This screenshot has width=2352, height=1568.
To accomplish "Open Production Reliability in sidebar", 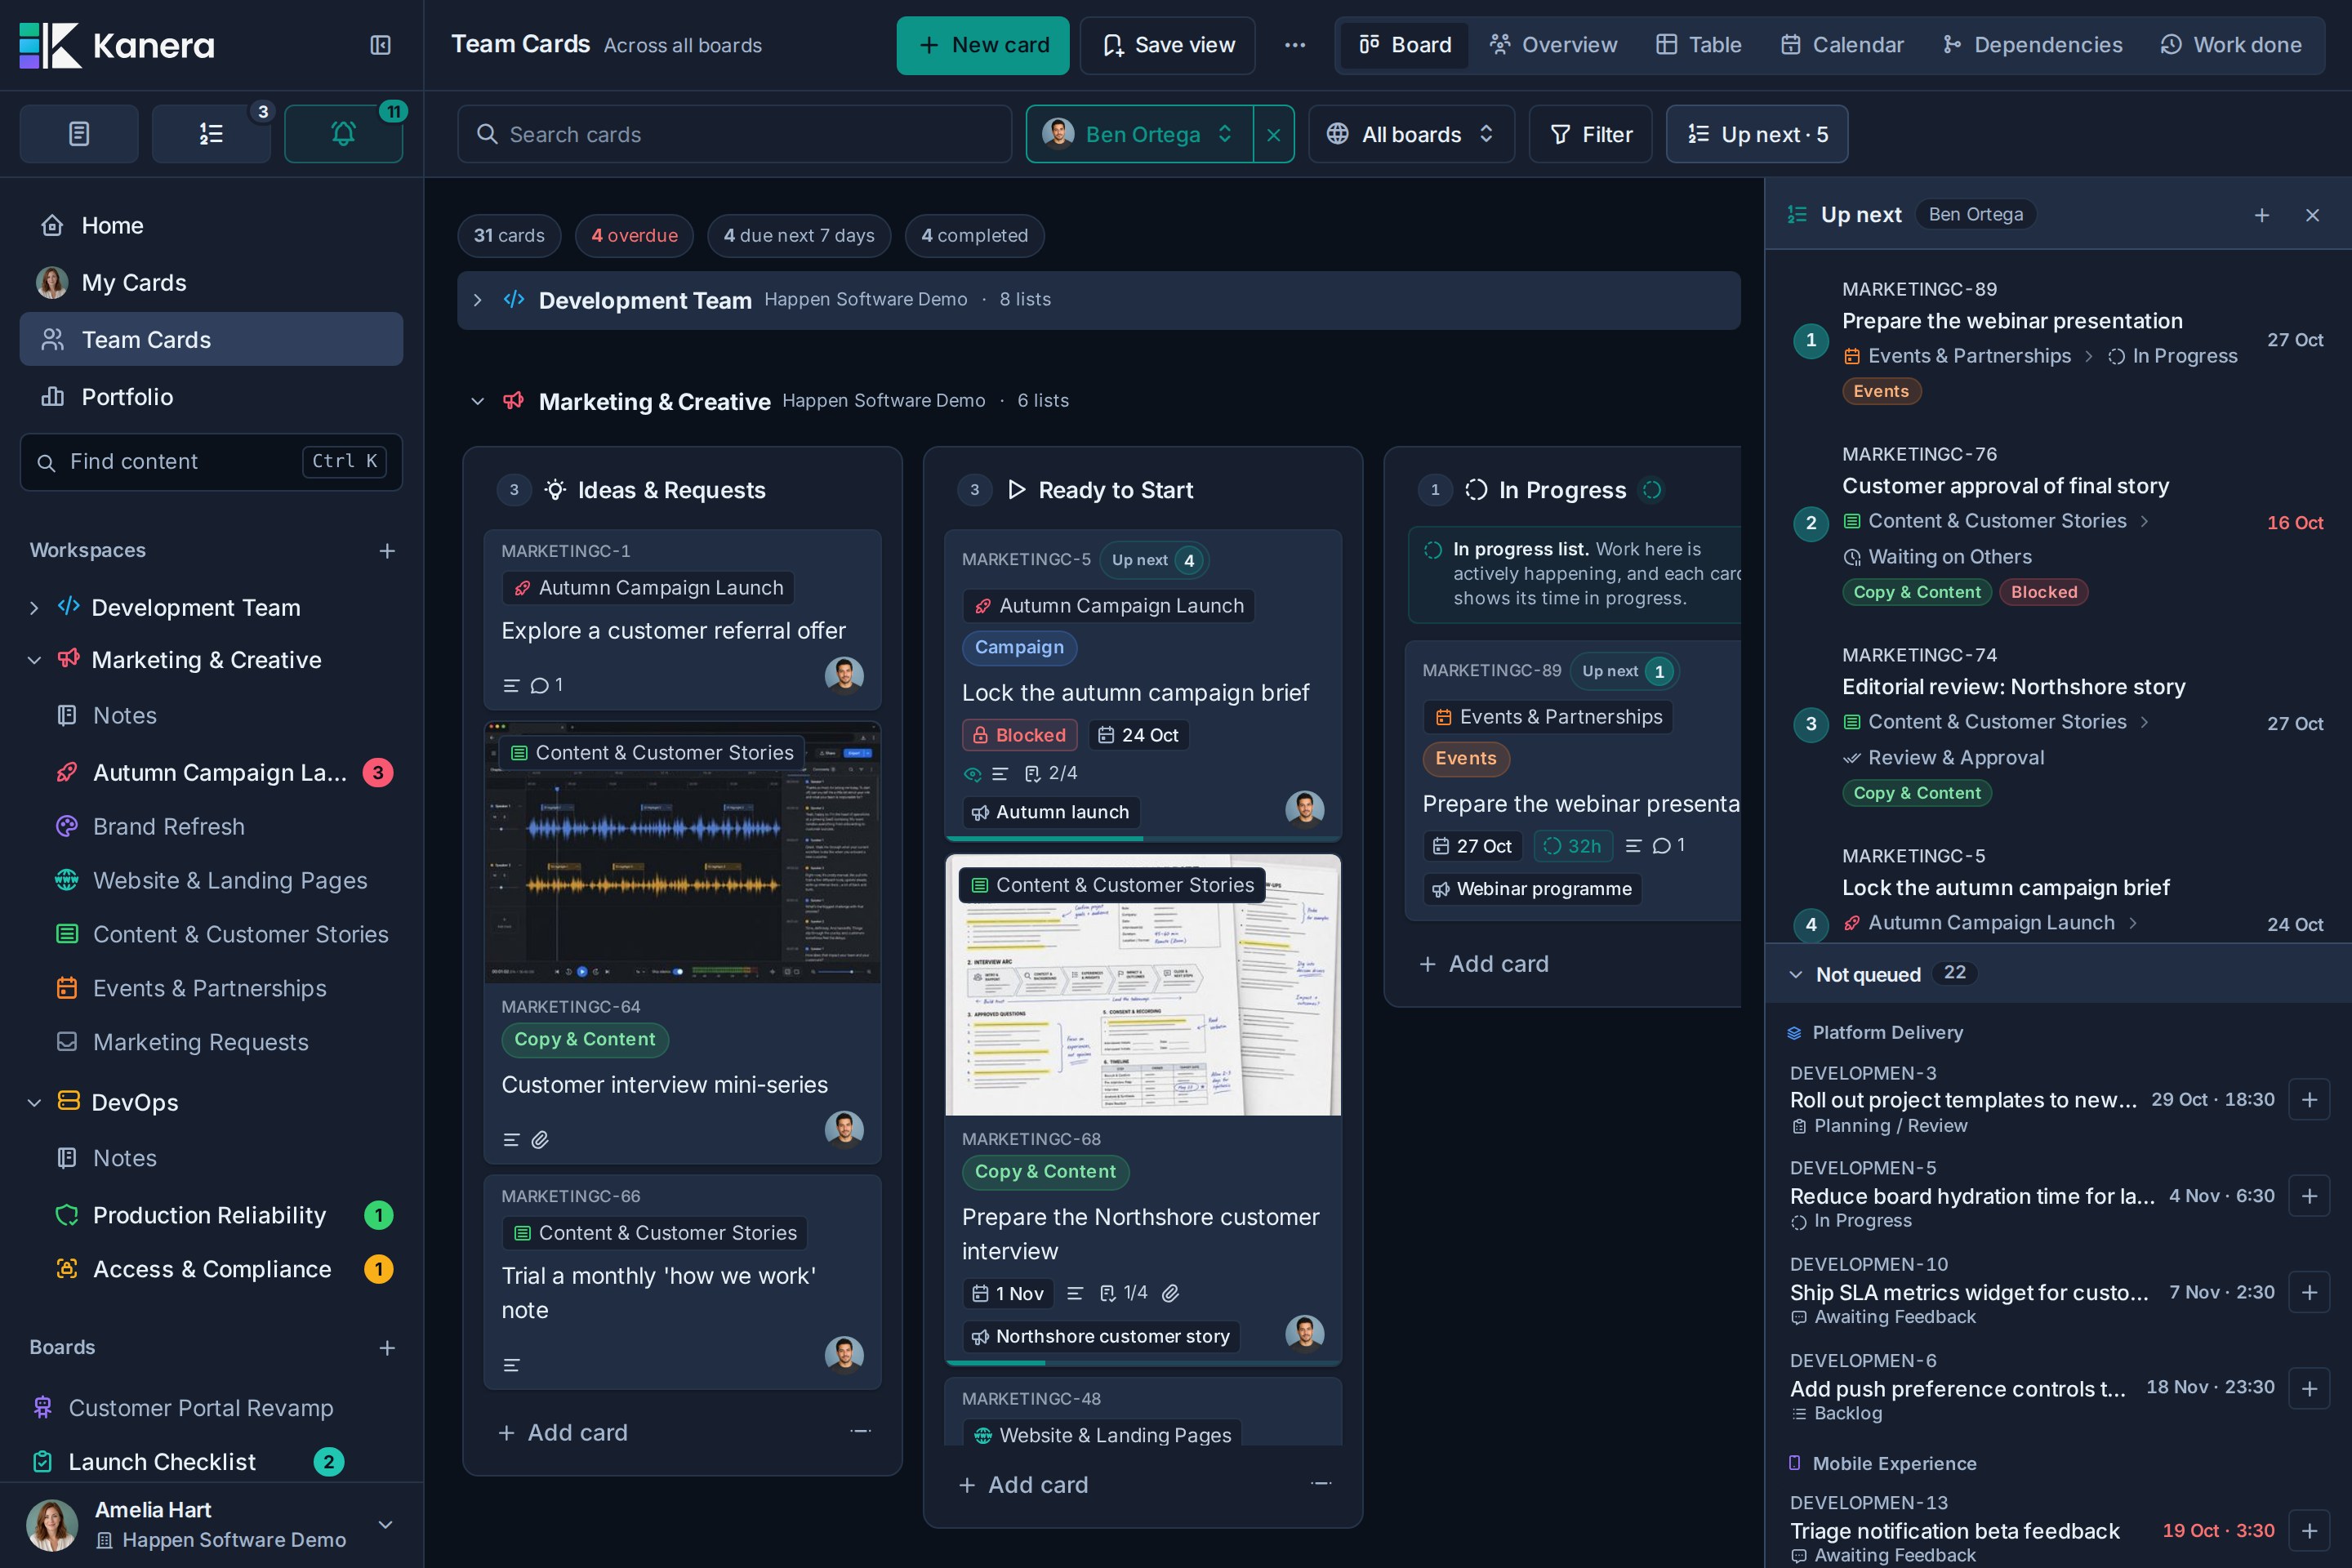I will [x=210, y=1215].
